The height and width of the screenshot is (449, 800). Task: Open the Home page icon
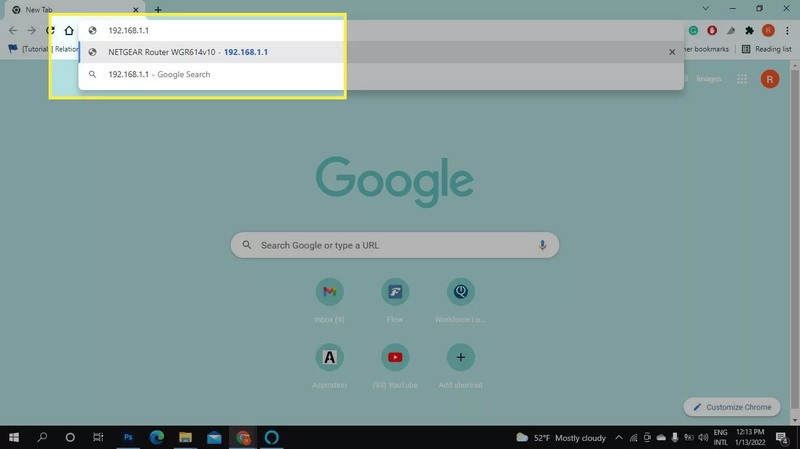pos(69,31)
